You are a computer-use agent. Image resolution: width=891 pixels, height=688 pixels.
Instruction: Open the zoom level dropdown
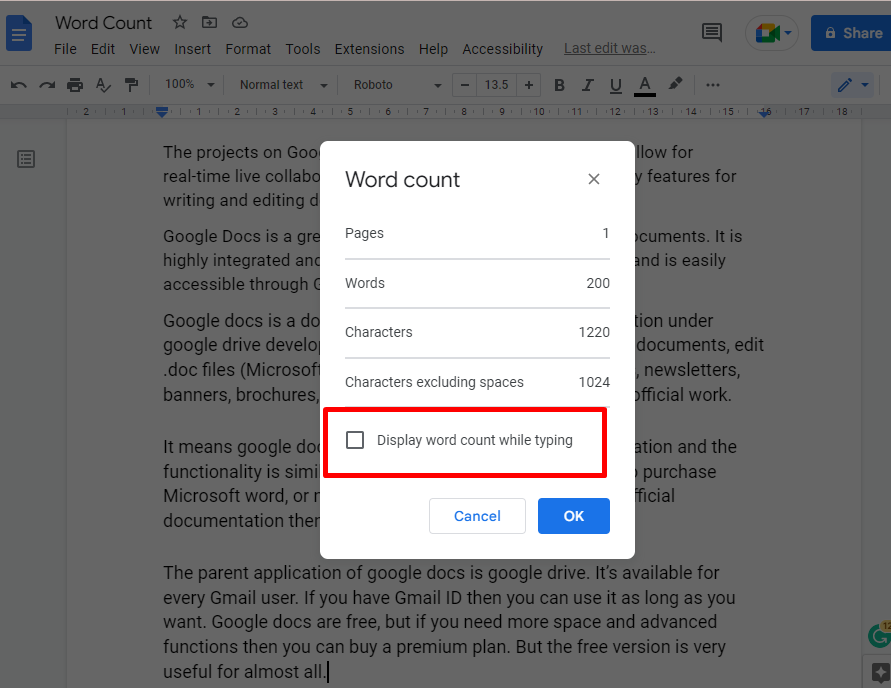coord(190,85)
